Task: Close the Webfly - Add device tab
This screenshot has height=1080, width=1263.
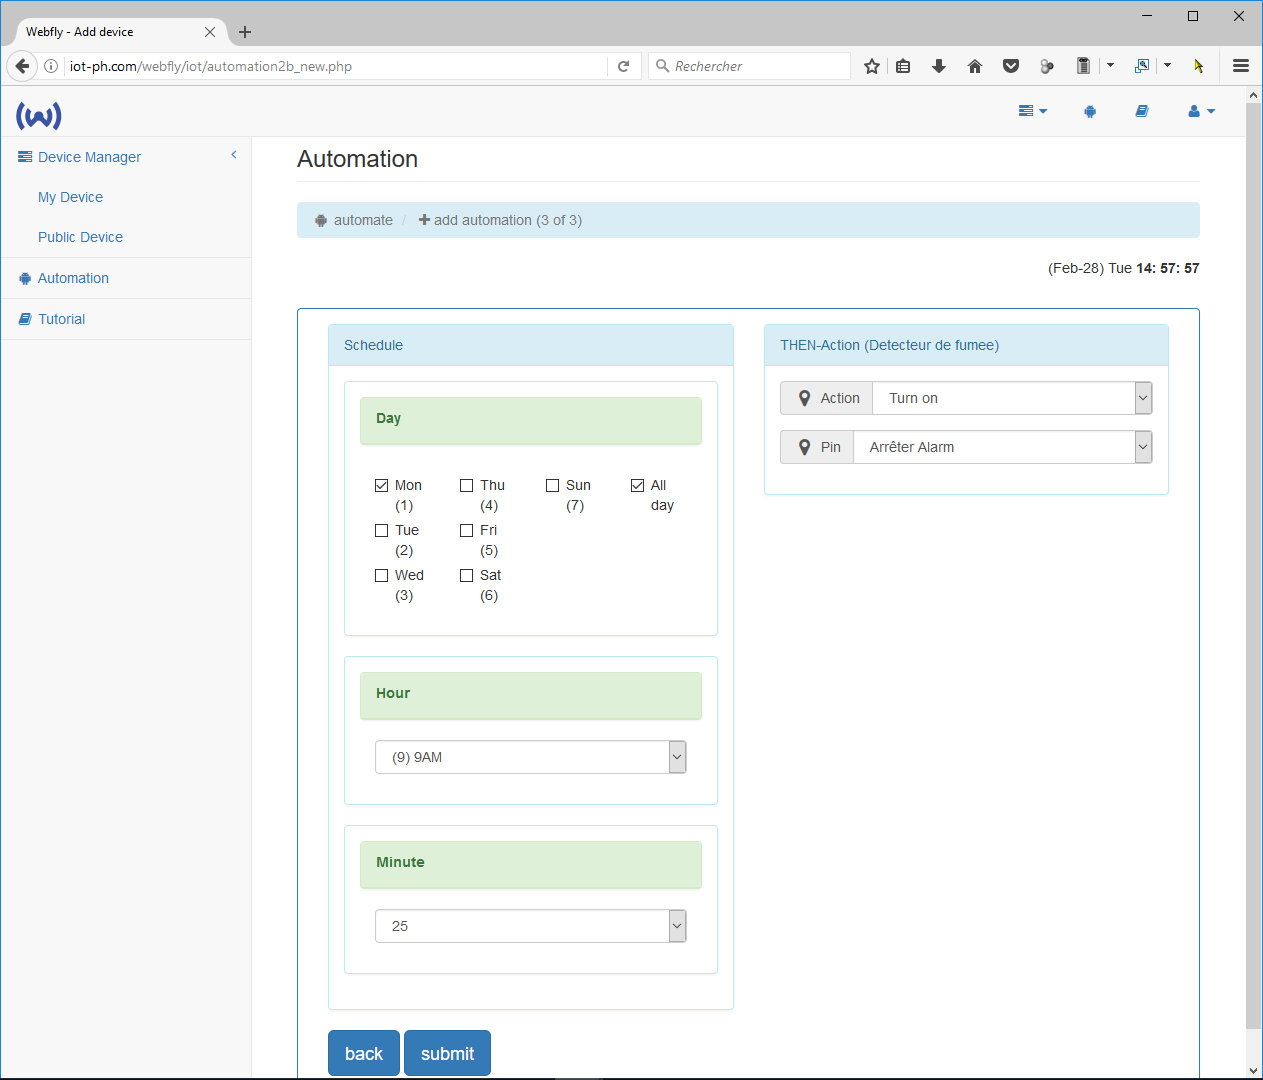Action: (x=210, y=32)
